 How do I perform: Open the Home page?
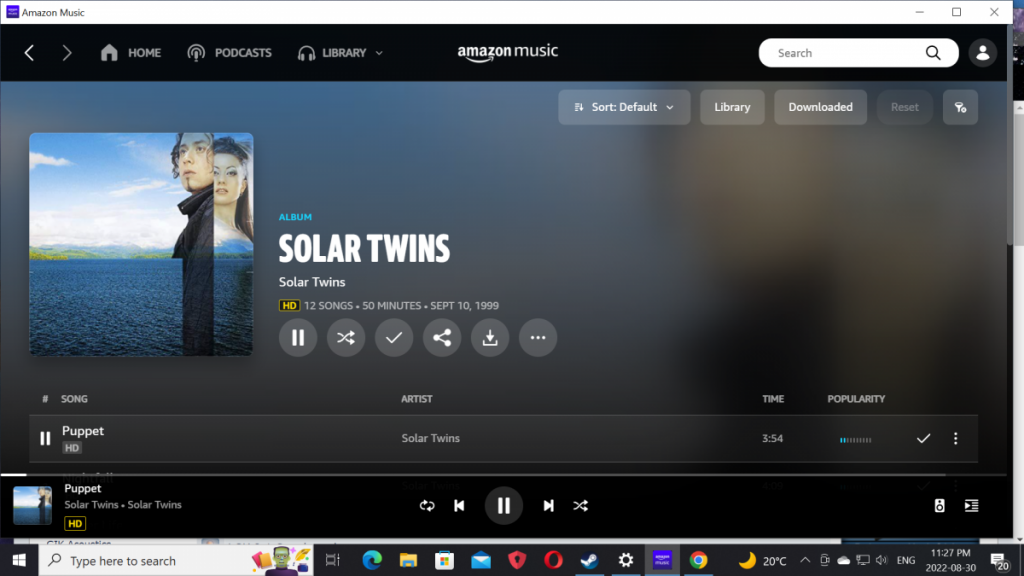(x=131, y=53)
